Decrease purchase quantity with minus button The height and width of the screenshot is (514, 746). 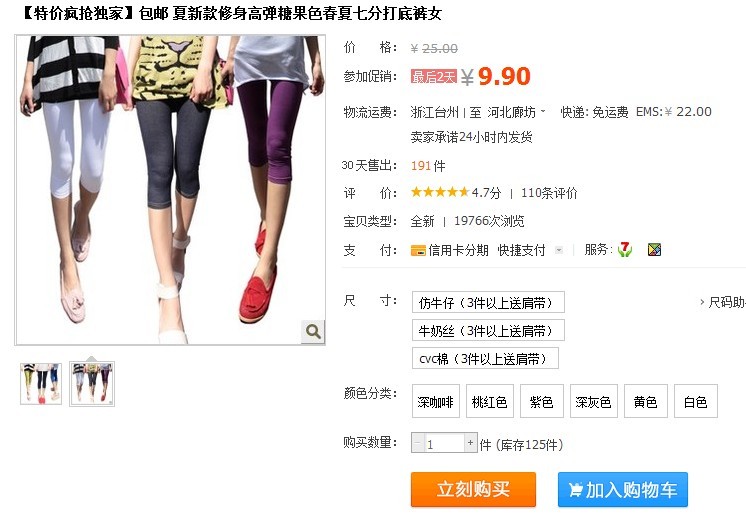coord(417,443)
